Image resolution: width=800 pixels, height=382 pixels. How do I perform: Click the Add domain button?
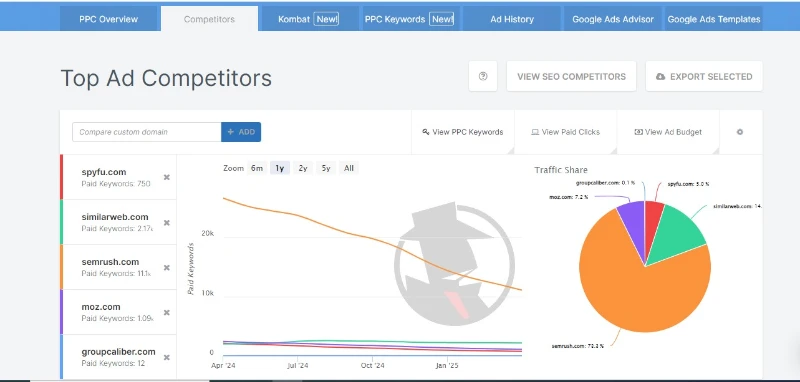click(241, 132)
